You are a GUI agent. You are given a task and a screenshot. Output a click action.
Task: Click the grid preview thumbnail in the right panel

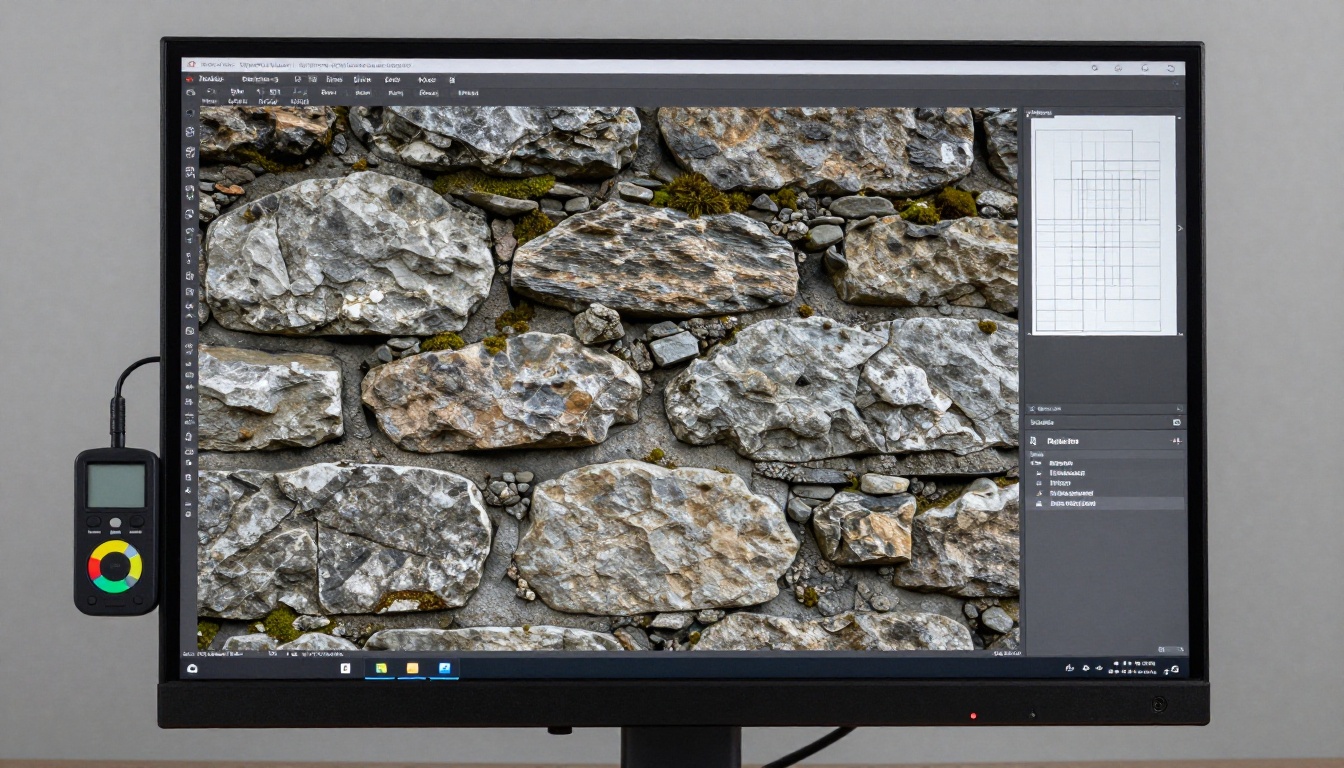(x=1104, y=225)
